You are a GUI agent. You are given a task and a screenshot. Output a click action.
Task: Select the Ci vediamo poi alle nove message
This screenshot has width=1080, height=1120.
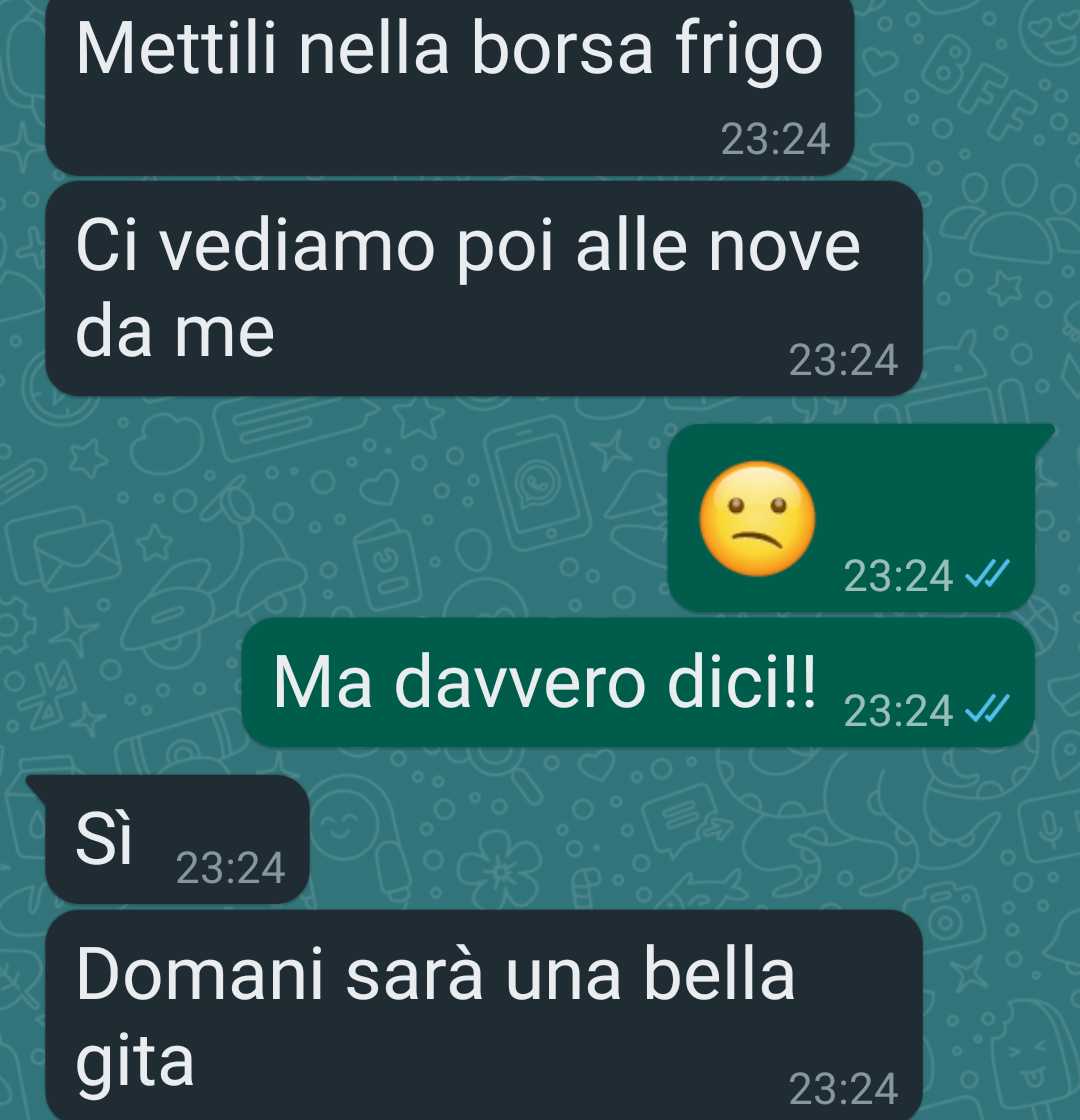point(484,289)
